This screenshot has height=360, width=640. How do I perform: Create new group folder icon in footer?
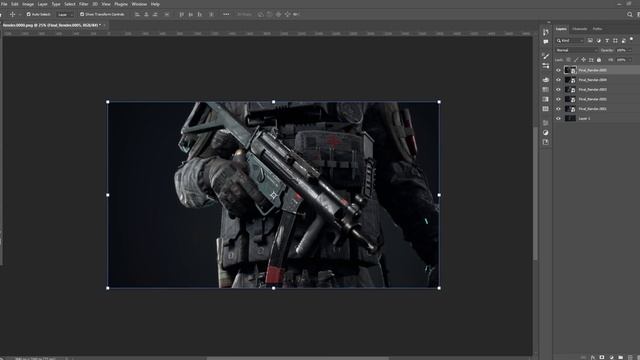click(621, 357)
